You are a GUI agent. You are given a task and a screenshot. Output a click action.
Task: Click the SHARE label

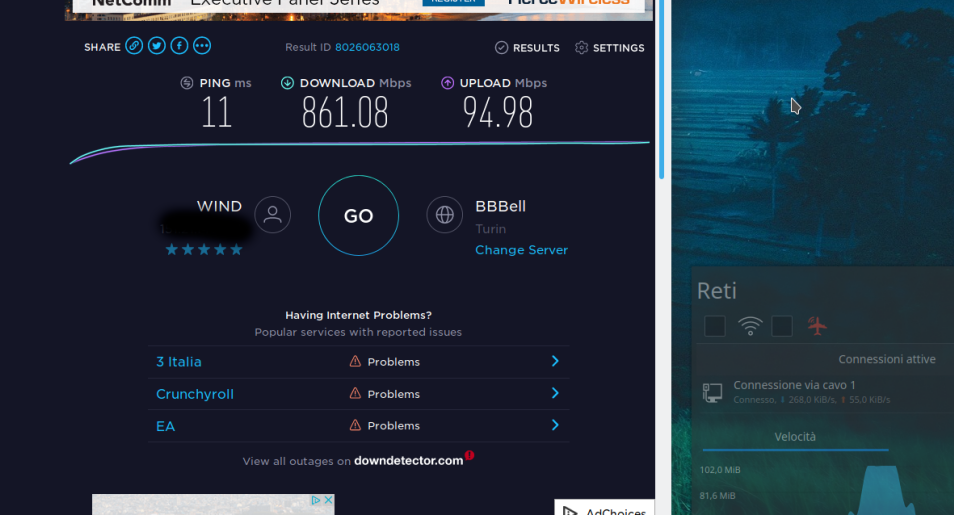(x=102, y=47)
